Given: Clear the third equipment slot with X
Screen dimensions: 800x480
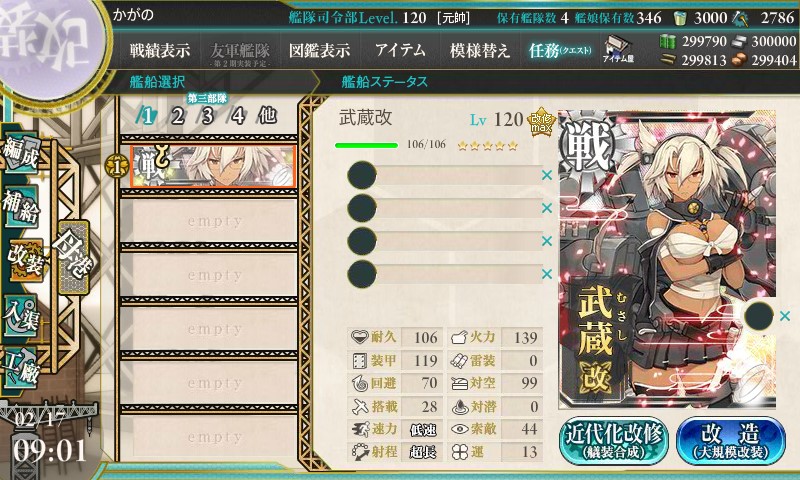Looking at the screenshot, I should (x=547, y=241).
